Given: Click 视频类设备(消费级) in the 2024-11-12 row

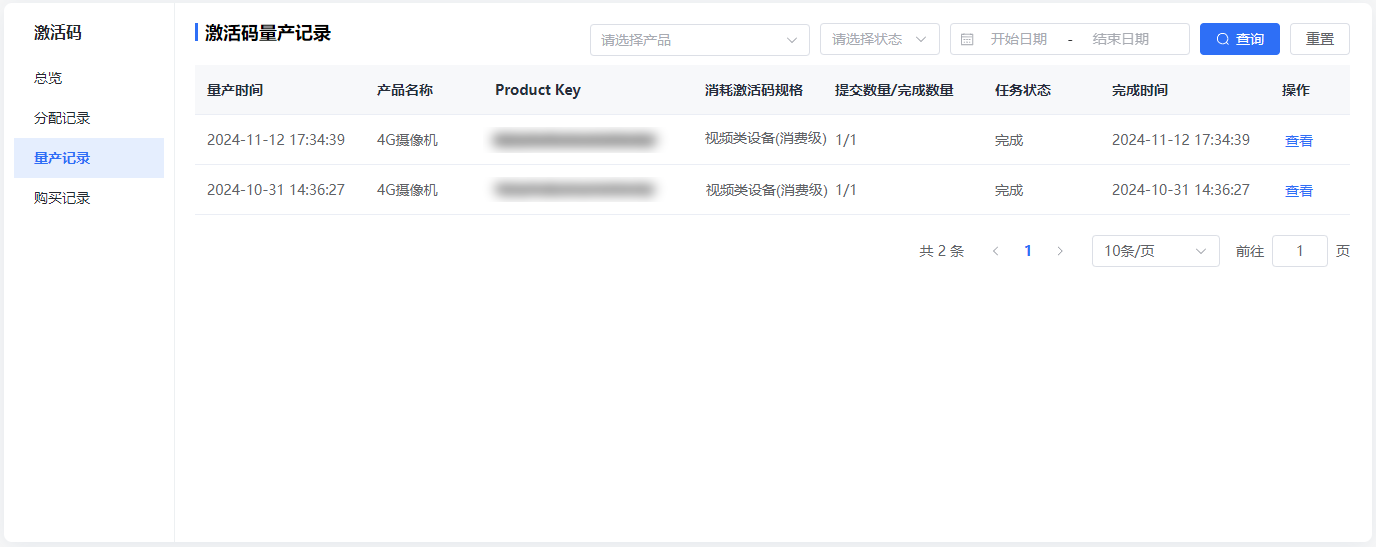Looking at the screenshot, I should pos(766,139).
